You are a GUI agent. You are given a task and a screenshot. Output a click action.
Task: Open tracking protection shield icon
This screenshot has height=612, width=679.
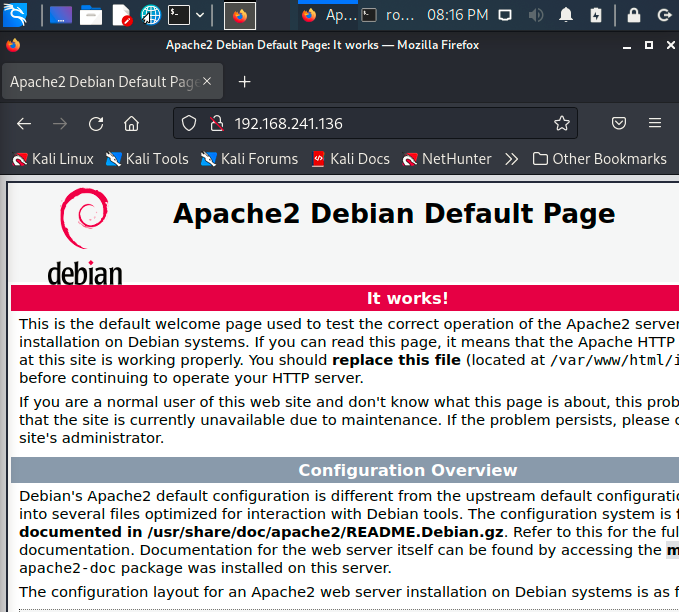[x=189, y=123]
